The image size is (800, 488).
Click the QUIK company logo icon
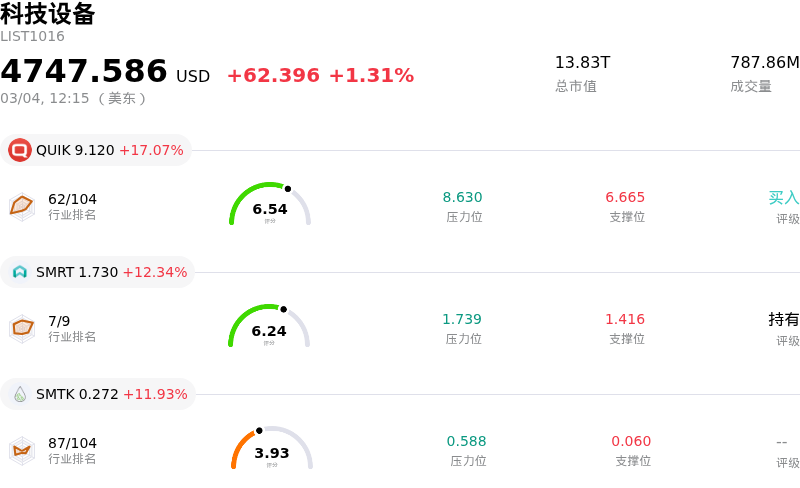coord(20,150)
